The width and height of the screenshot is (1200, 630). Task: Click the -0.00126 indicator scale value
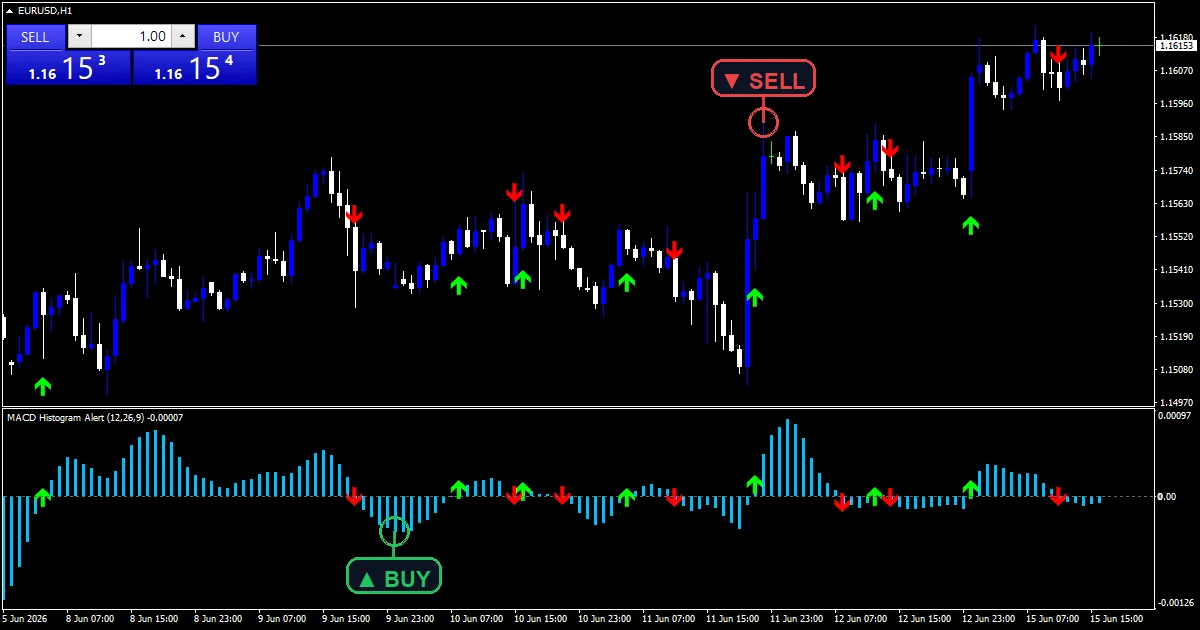click(1175, 602)
